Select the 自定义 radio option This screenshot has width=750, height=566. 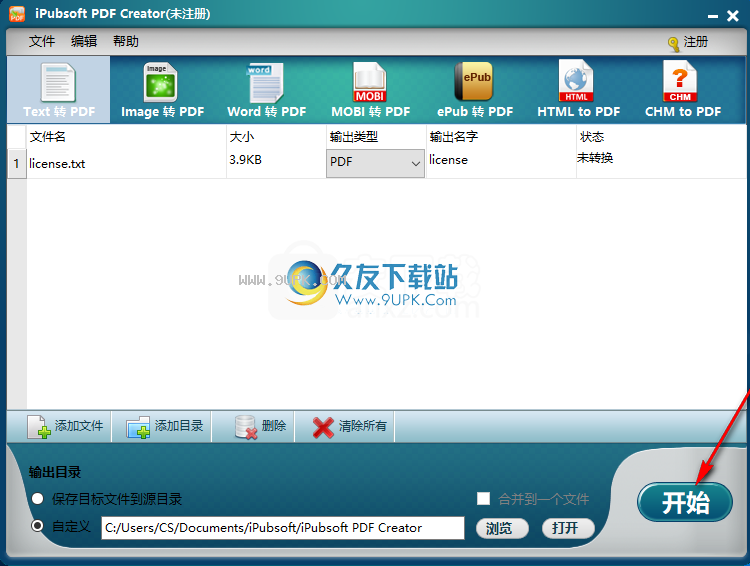click(x=37, y=526)
